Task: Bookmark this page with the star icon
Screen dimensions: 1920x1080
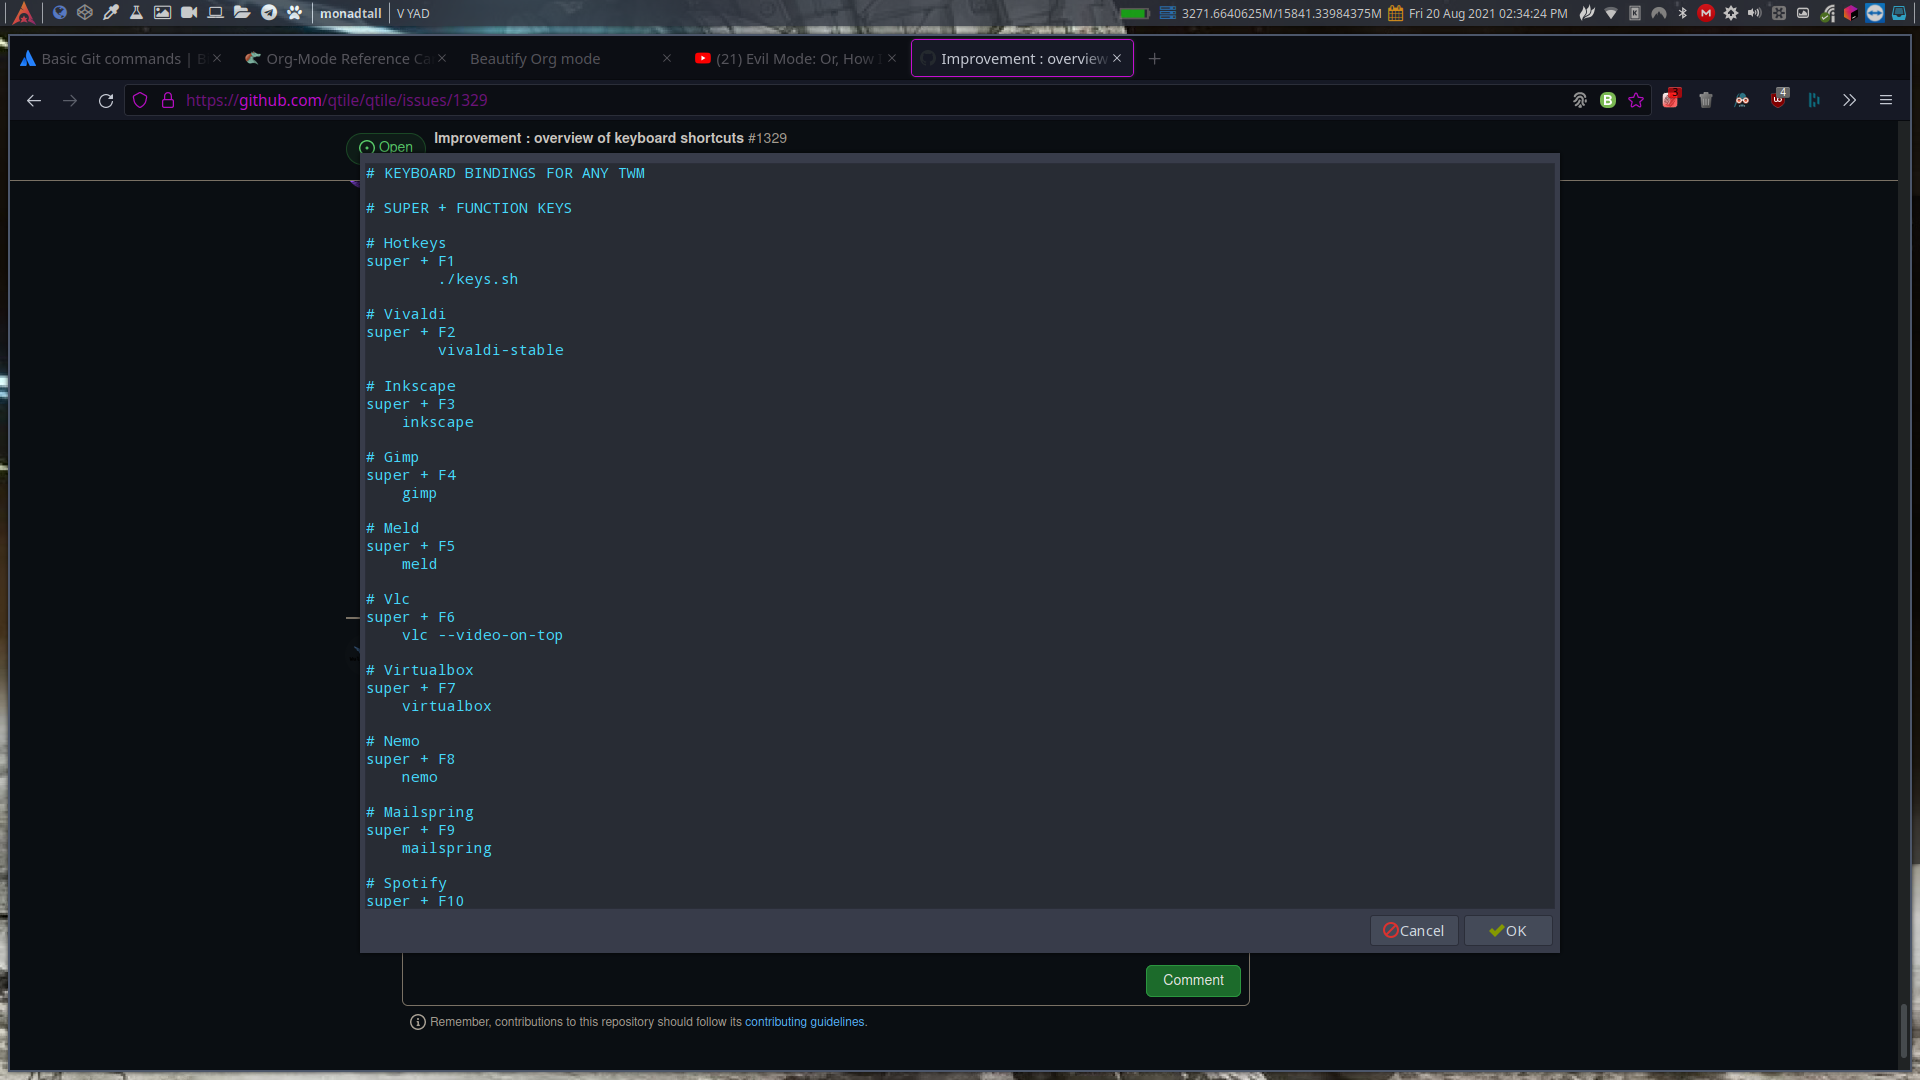Action: click(x=1636, y=100)
